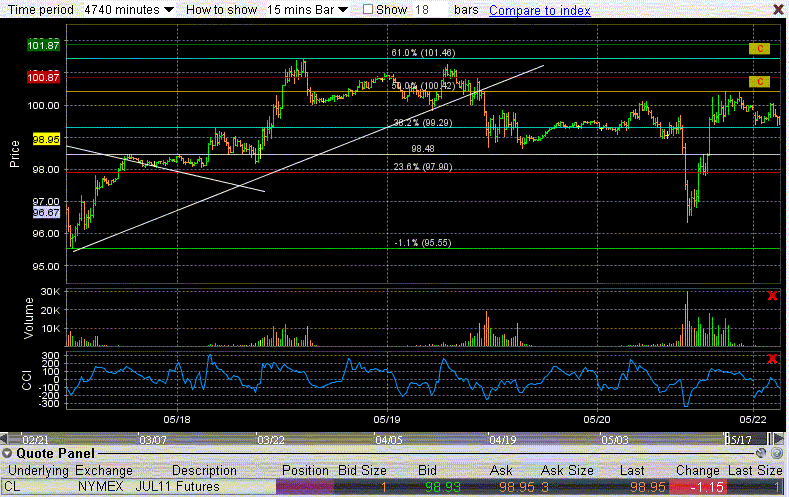
Task: Click the Ask column header
Action: click(501, 470)
